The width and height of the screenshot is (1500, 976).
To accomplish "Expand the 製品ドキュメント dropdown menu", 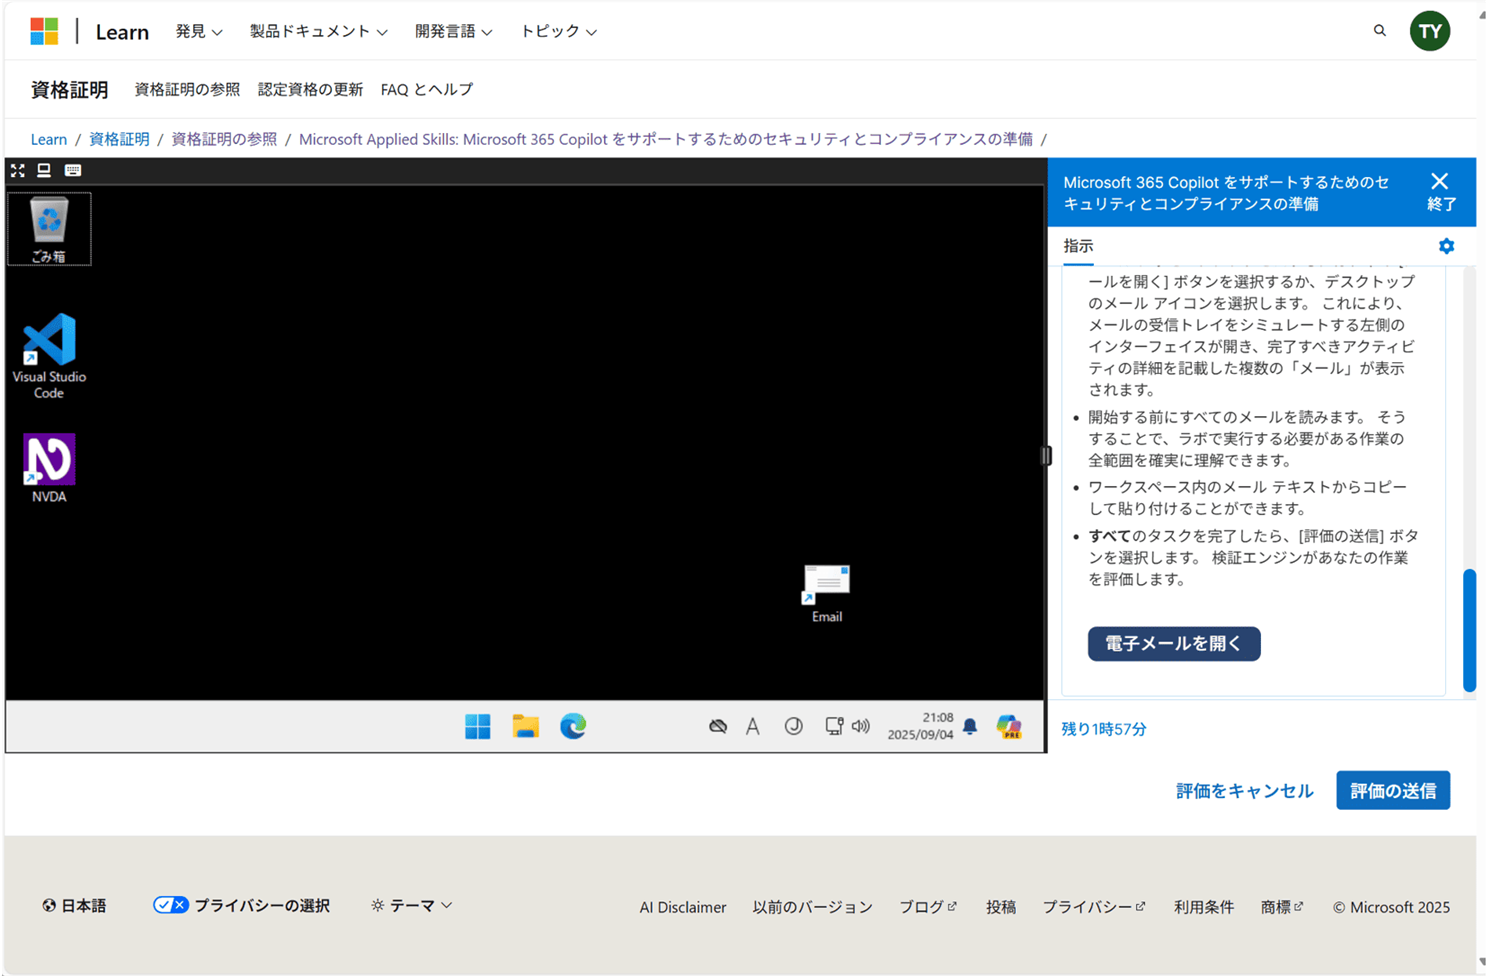I will tap(318, 32).
